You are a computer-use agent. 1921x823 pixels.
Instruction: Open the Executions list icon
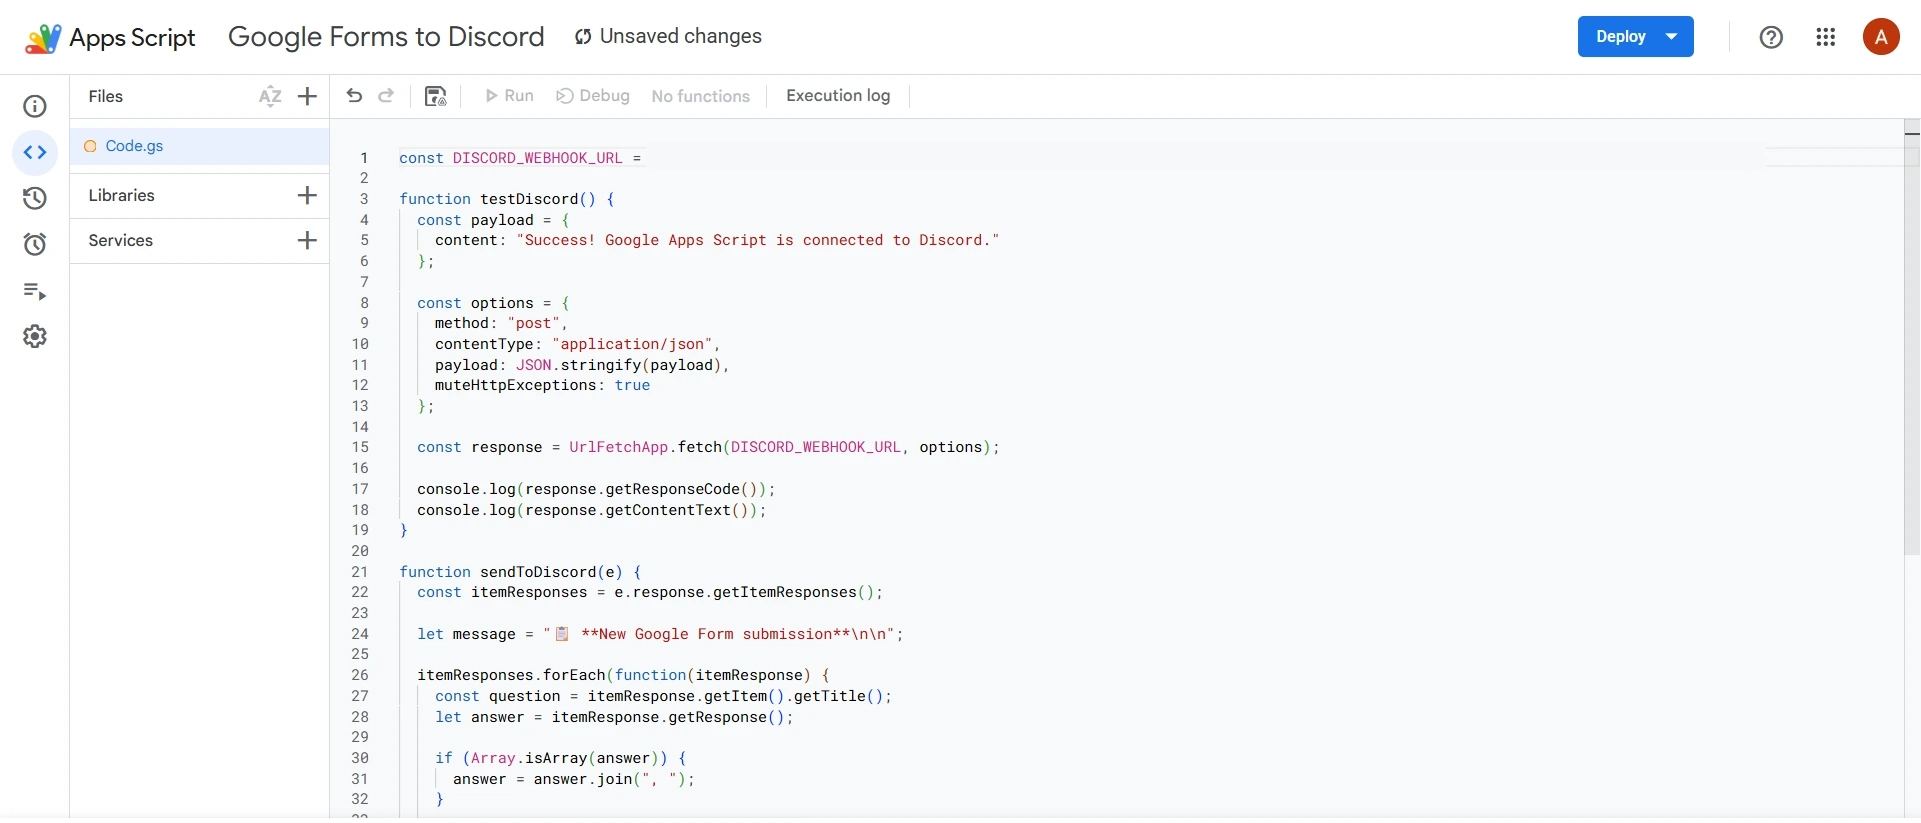35,291
